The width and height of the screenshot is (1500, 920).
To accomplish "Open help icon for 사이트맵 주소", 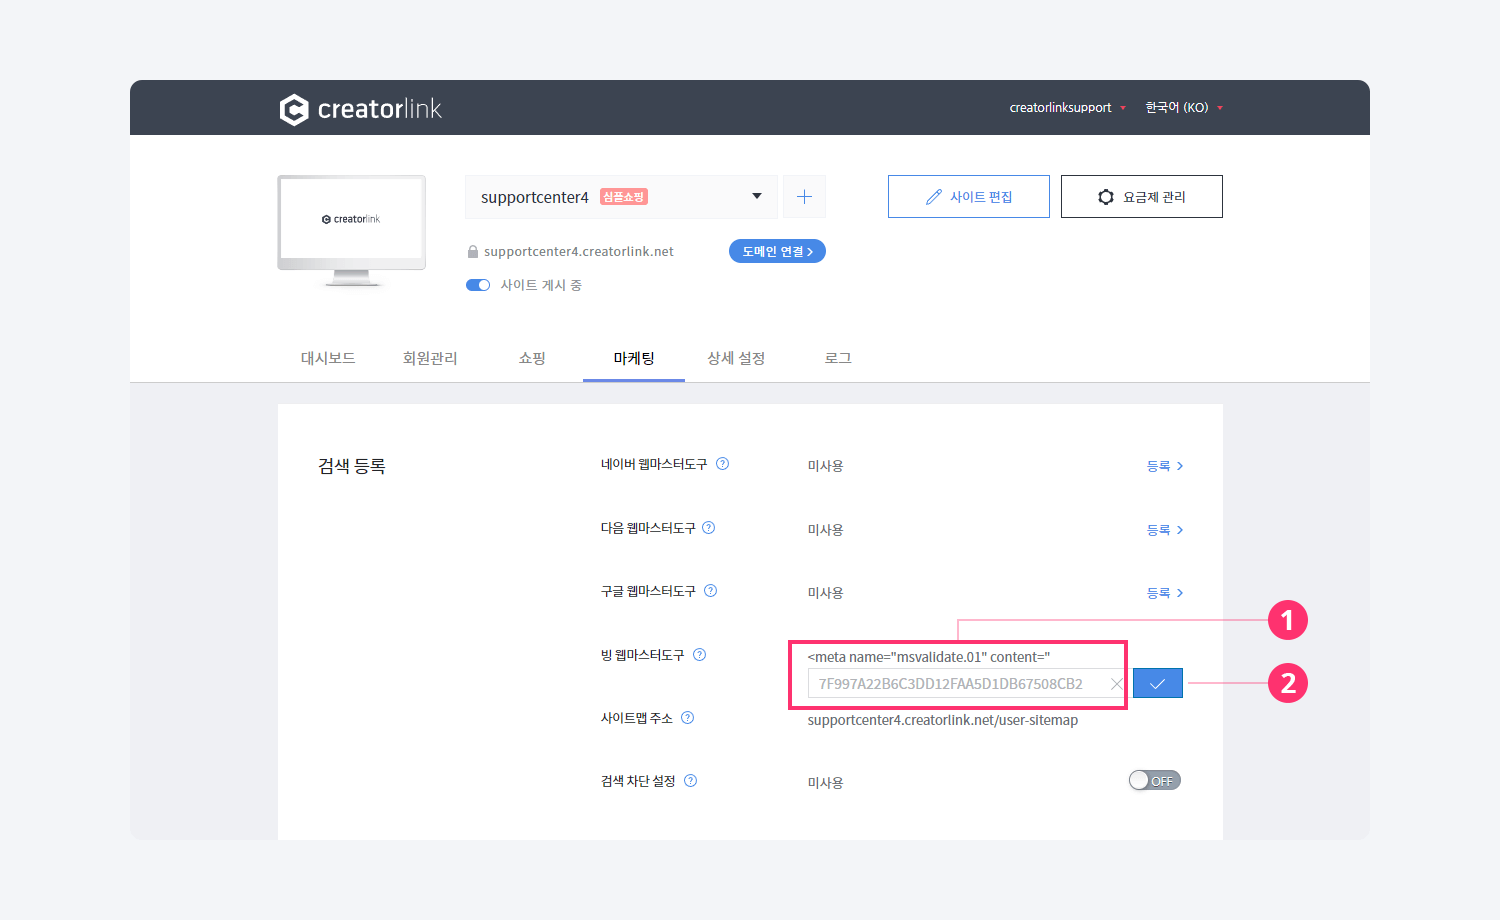I will coord(688,718).
